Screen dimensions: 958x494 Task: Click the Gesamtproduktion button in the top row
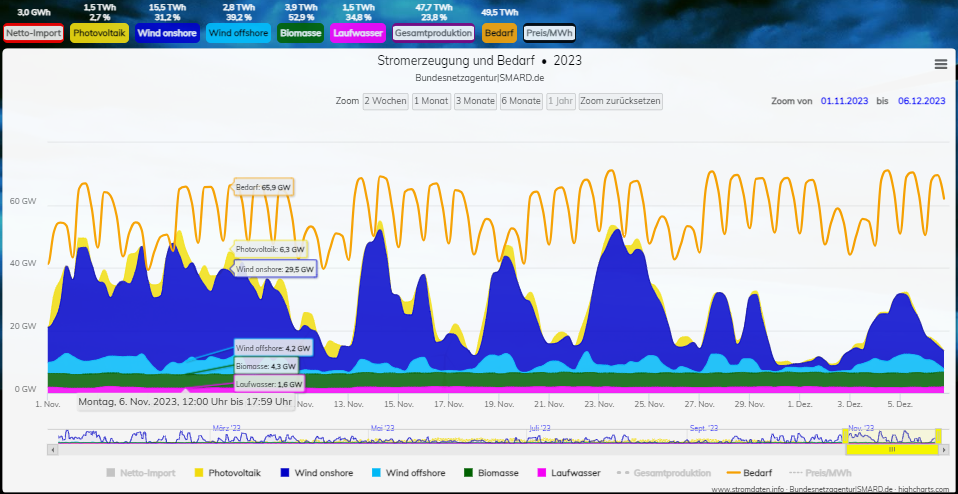click(x=433, y=33)
